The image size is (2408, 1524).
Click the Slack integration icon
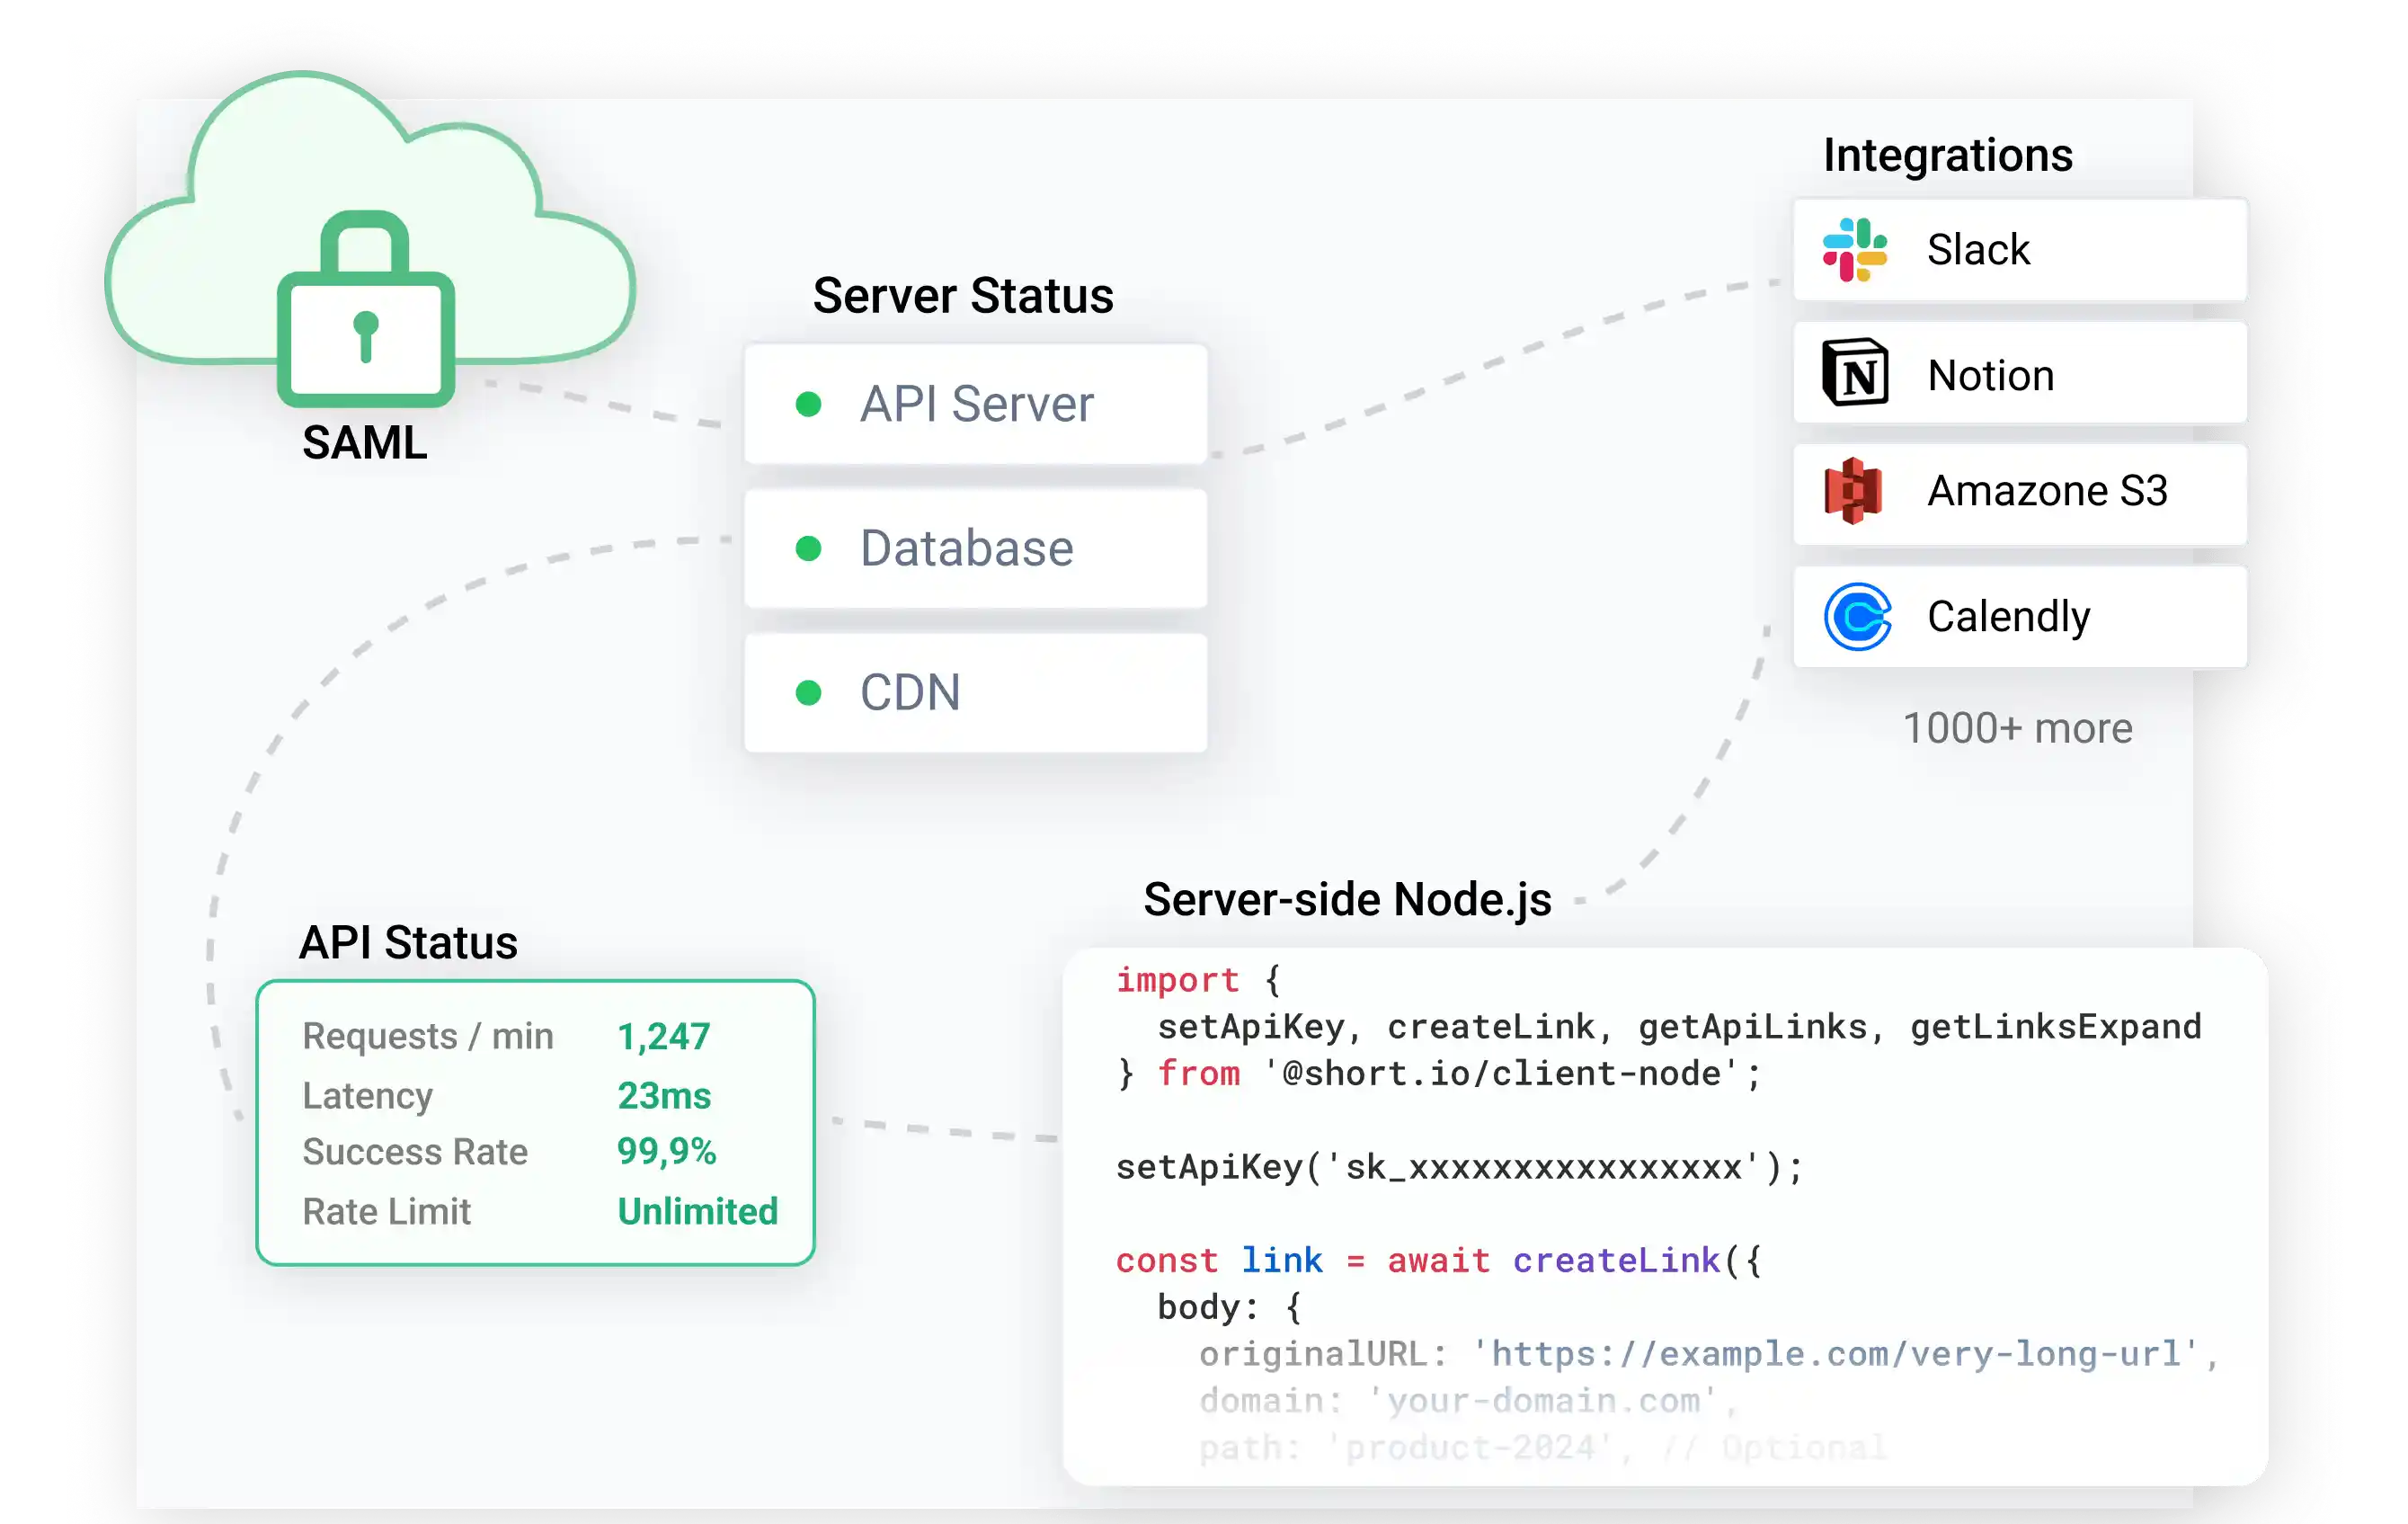pyautogui.click(x=1855, y=250)
